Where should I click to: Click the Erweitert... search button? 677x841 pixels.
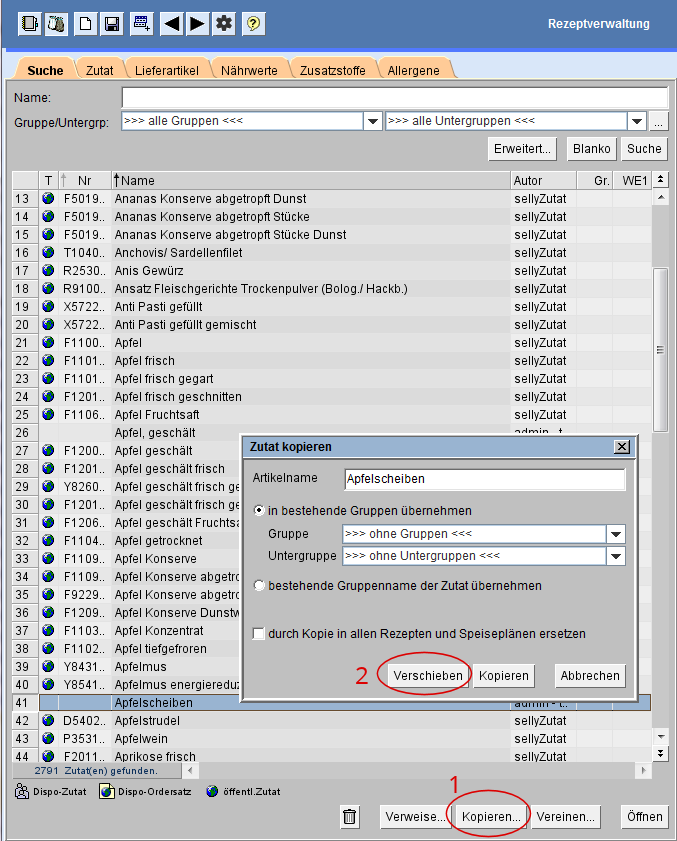[x=522, y=149]
